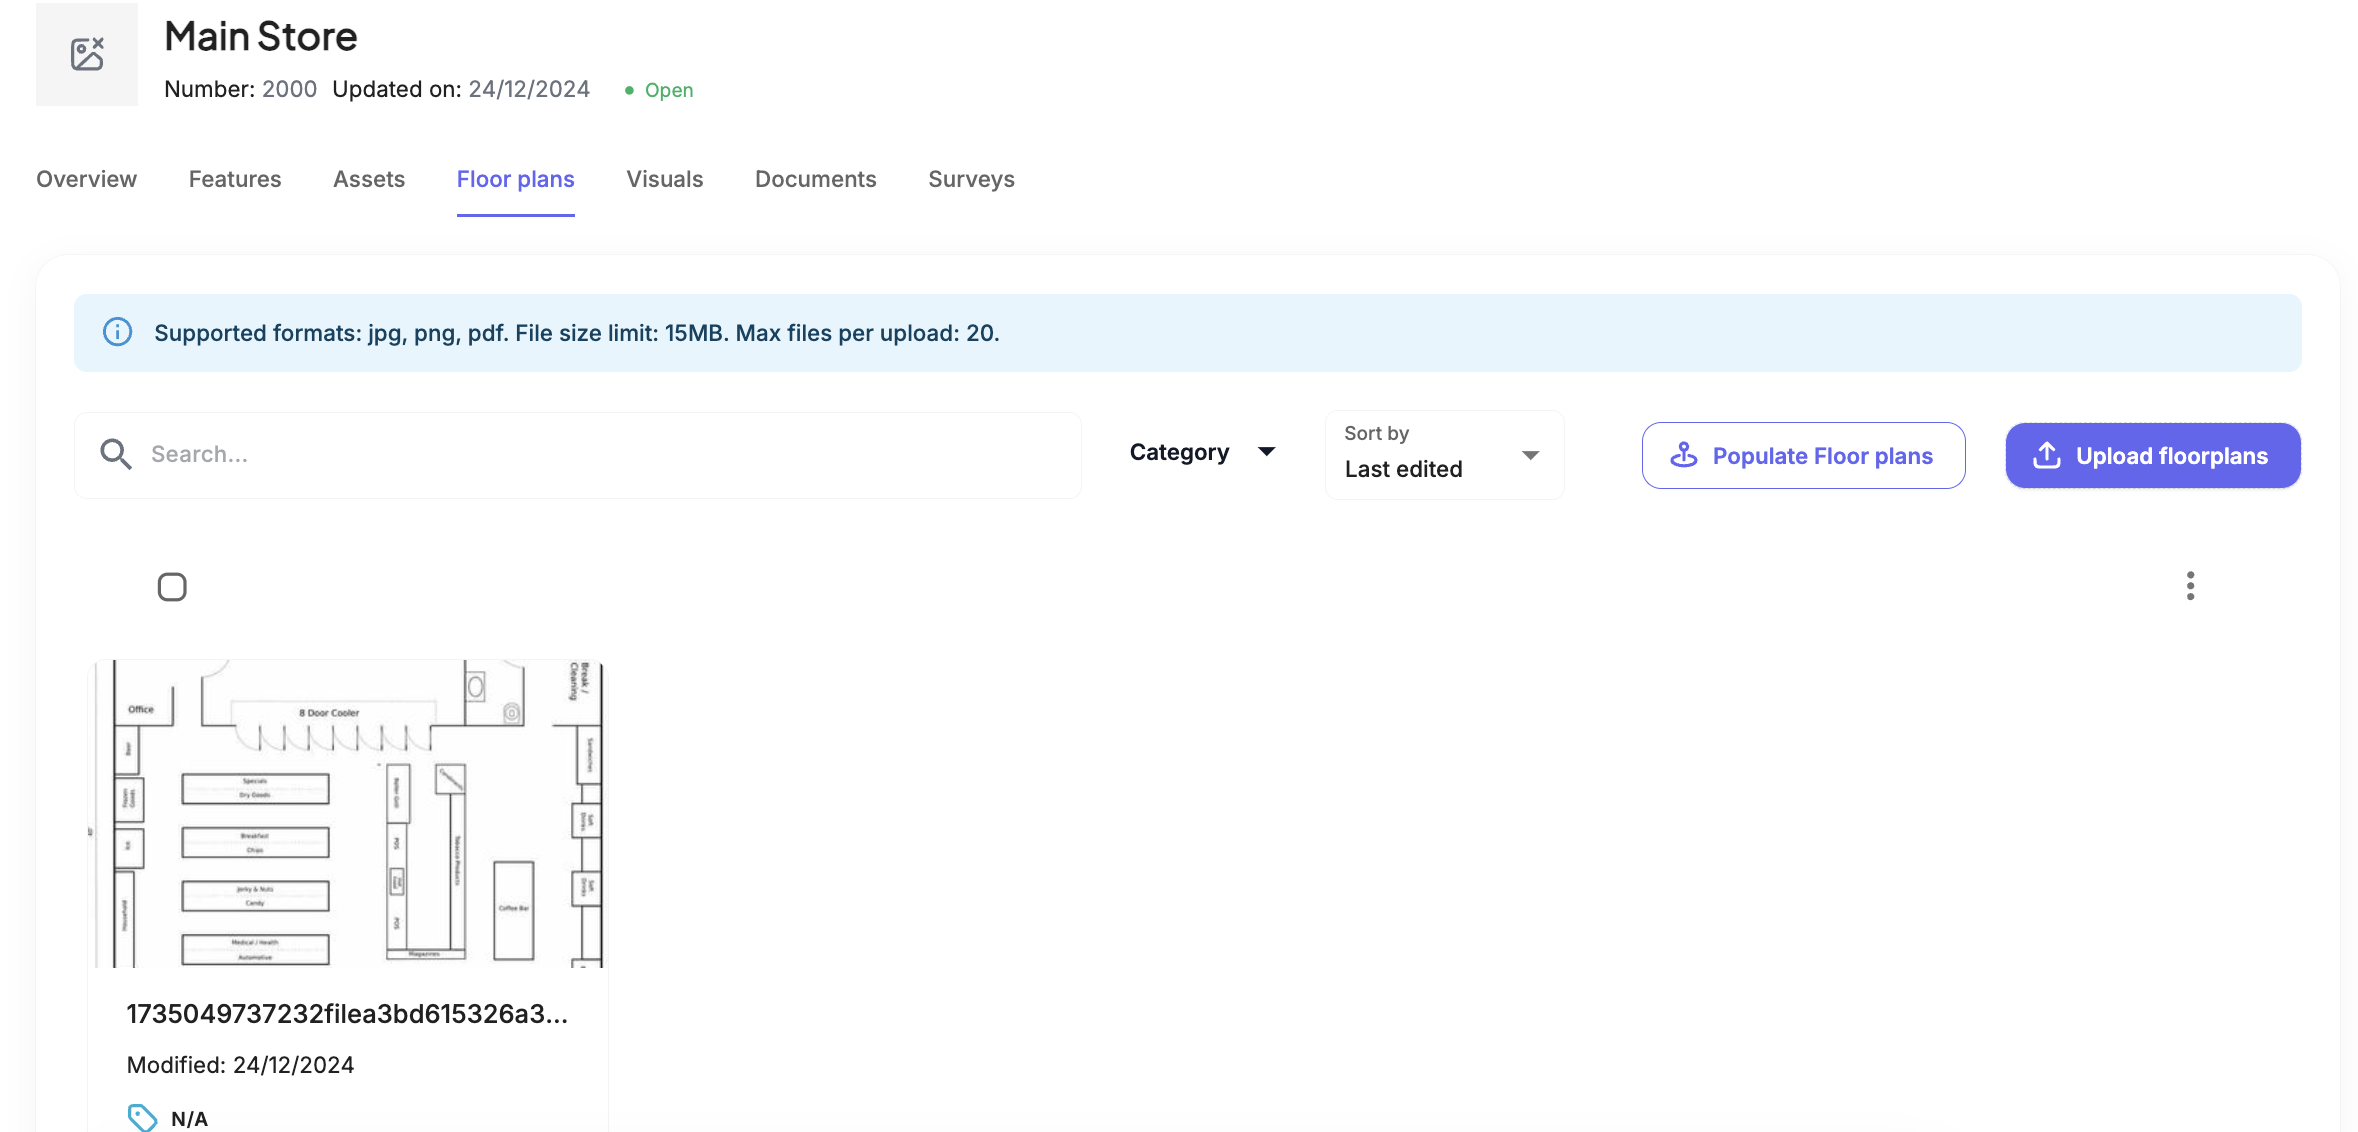2358x1132 pixels.
Task: Tick the select-all floor plans checkbox
Action: coord(172,587)
